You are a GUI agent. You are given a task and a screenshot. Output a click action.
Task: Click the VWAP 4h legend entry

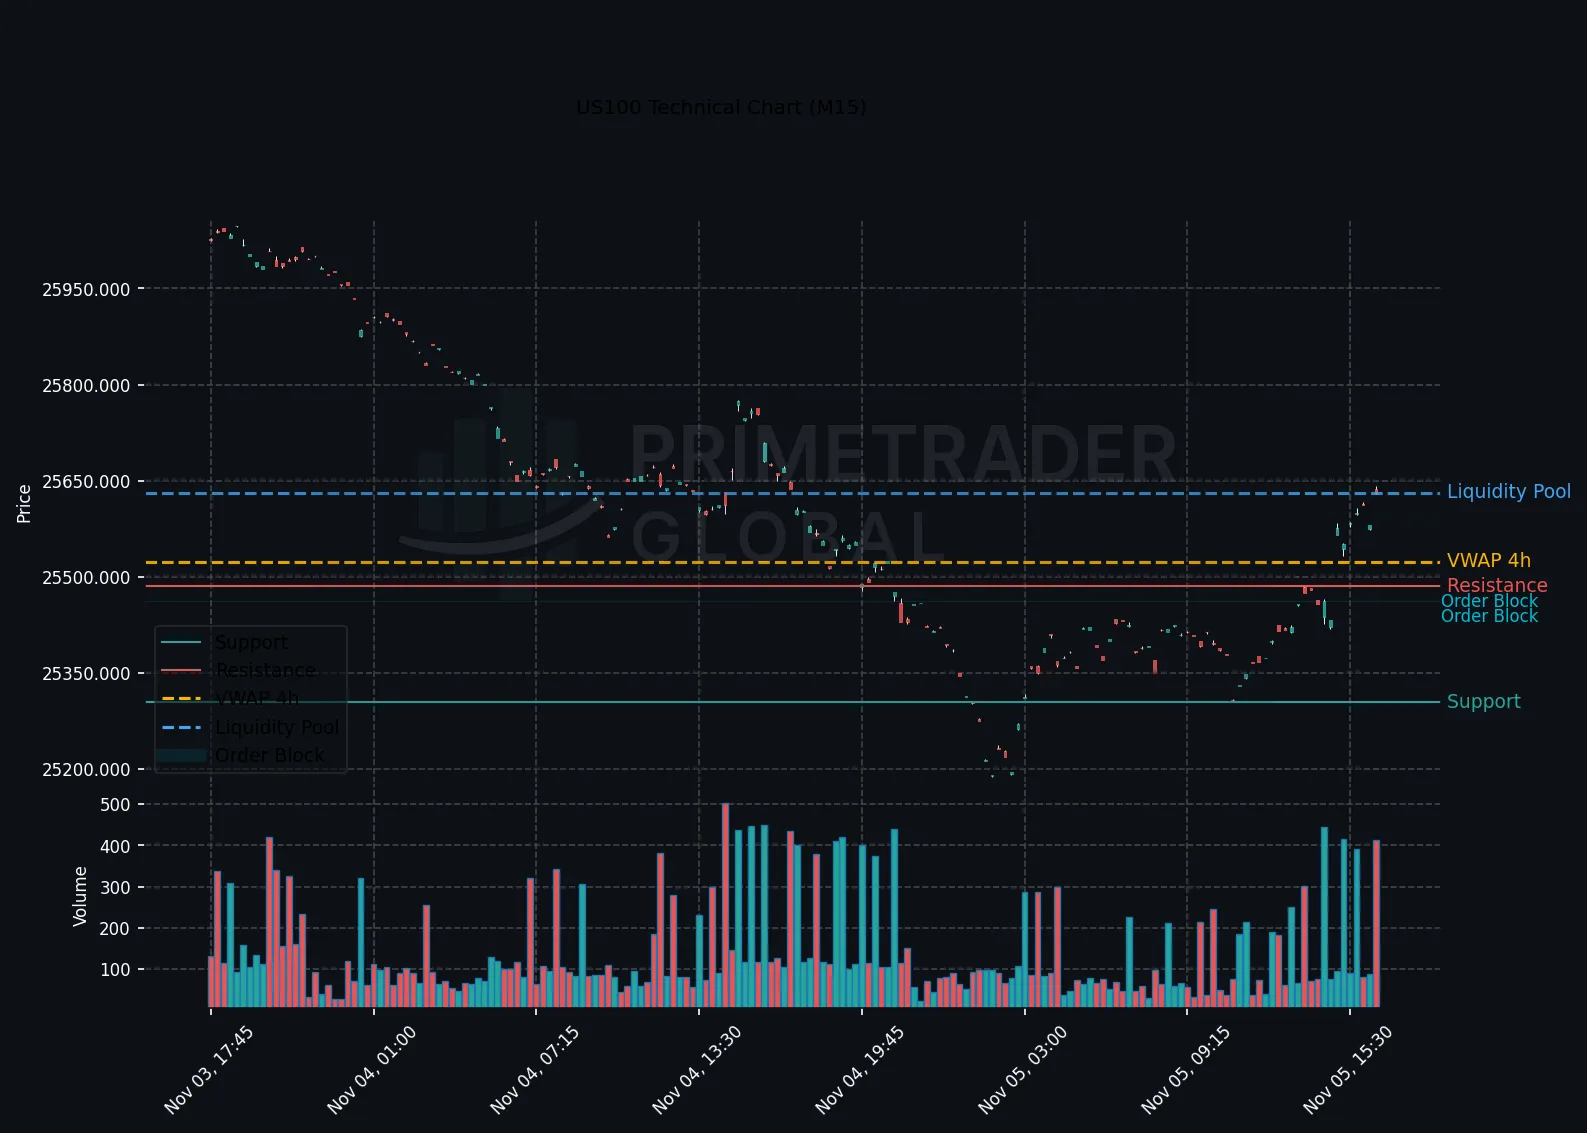257,698
